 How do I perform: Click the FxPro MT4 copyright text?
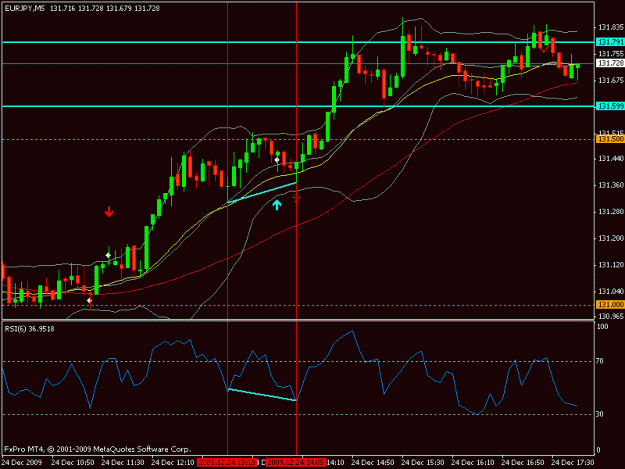pos(98,449)
